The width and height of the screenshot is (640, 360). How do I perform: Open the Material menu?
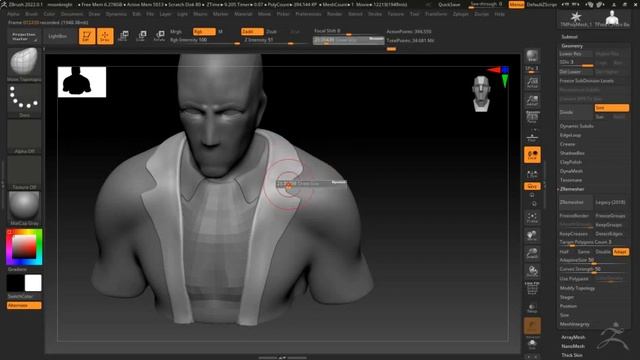tap(243, 14)
